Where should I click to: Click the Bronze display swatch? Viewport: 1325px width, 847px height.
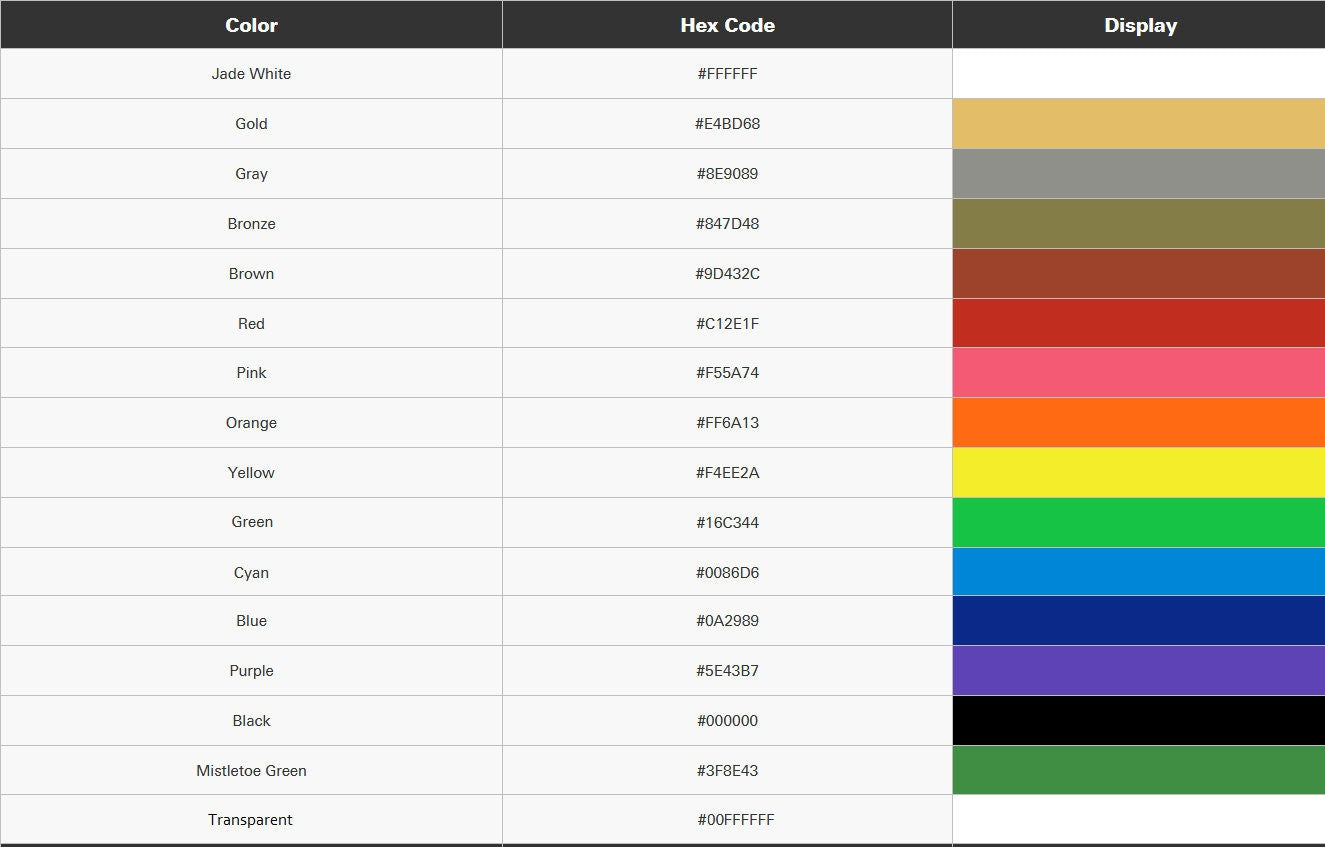tap(1138, 224)
